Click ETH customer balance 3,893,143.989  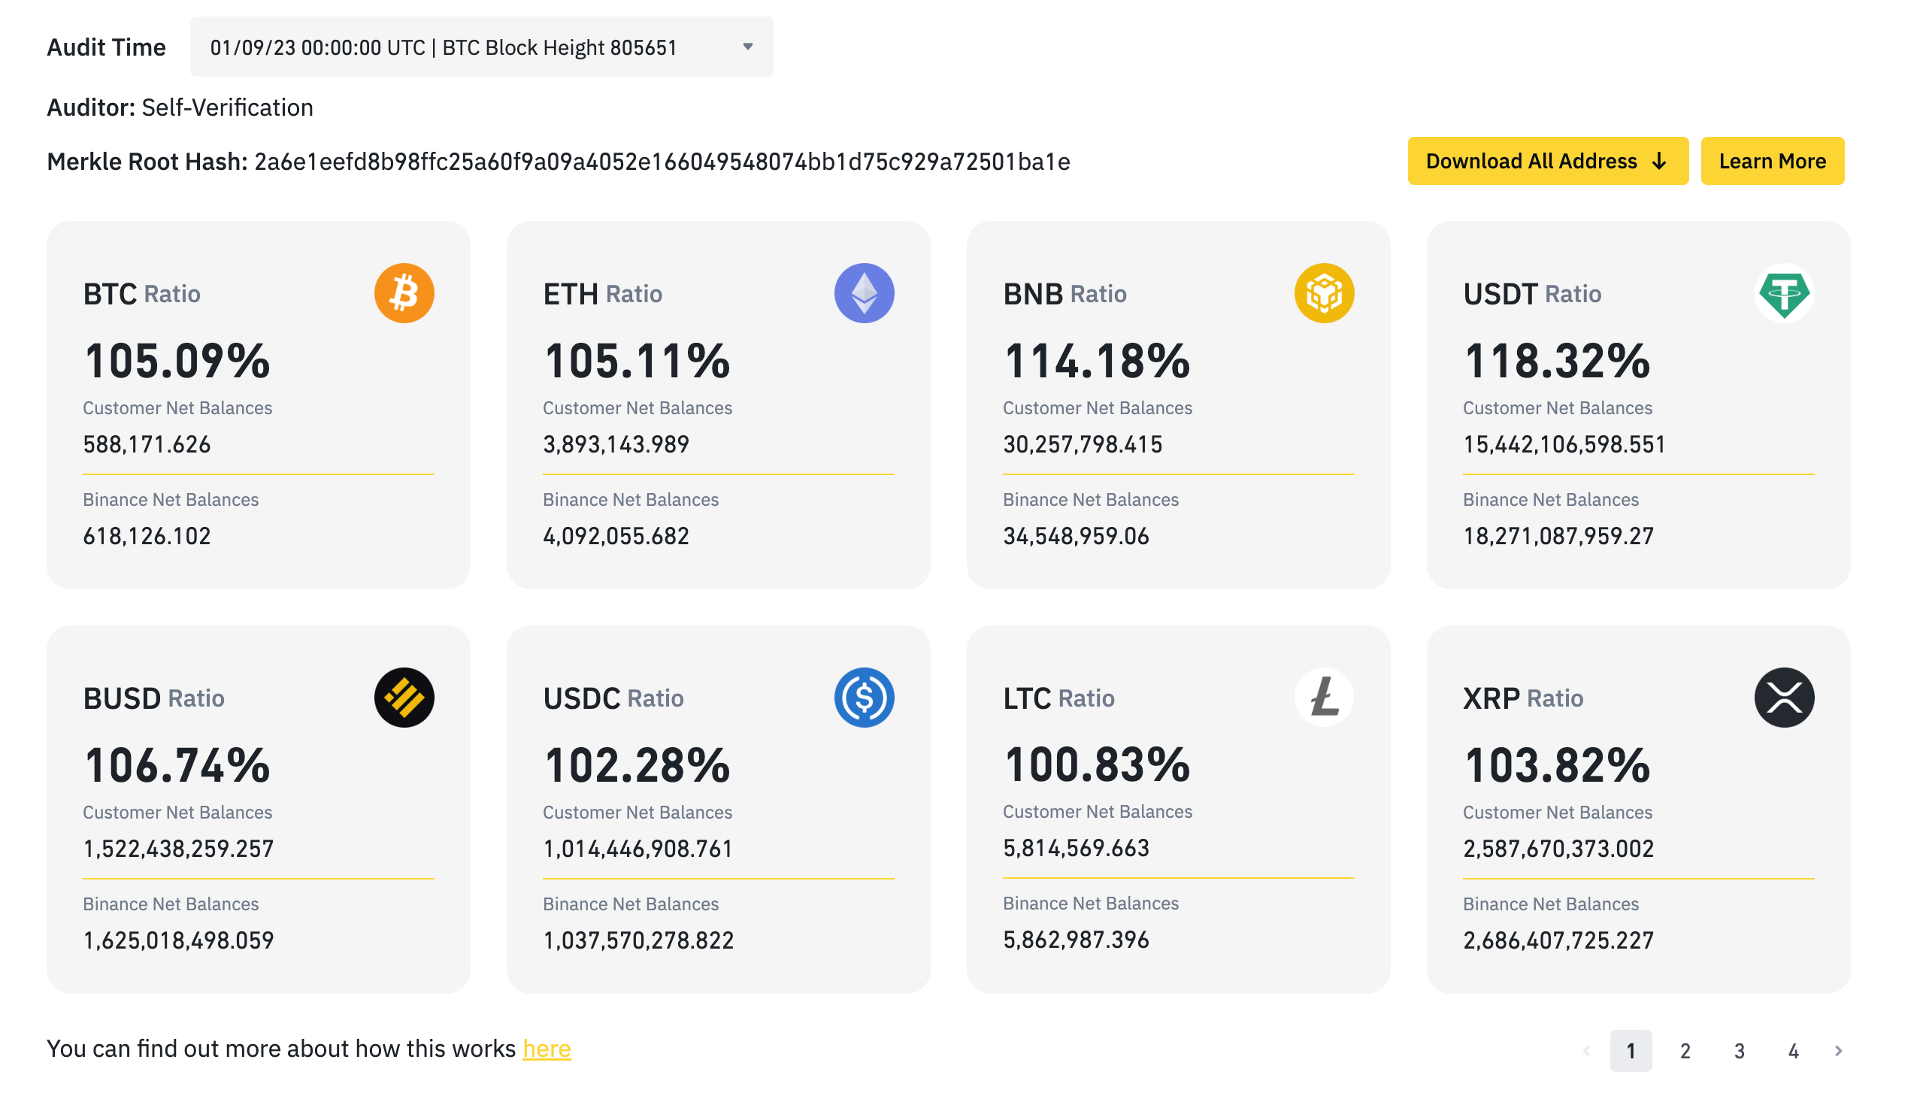616,444
